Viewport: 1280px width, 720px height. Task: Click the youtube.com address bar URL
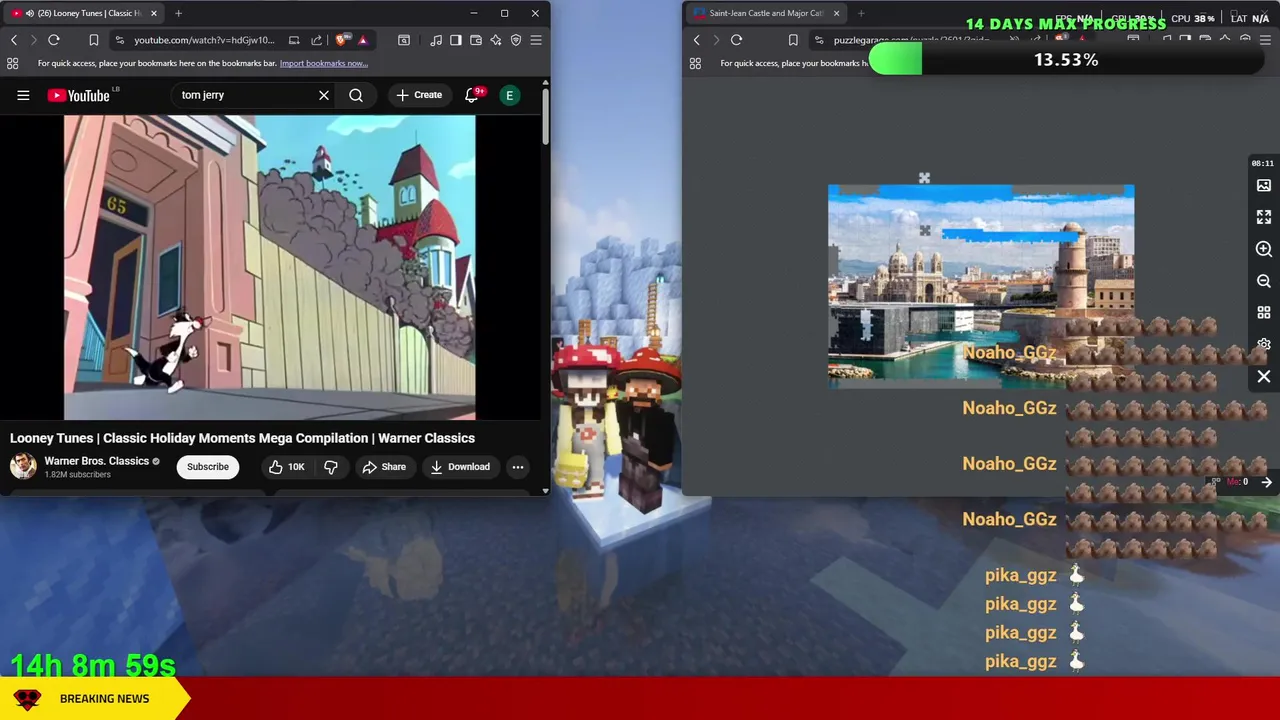pyautogui.click(x=204, y=40)
